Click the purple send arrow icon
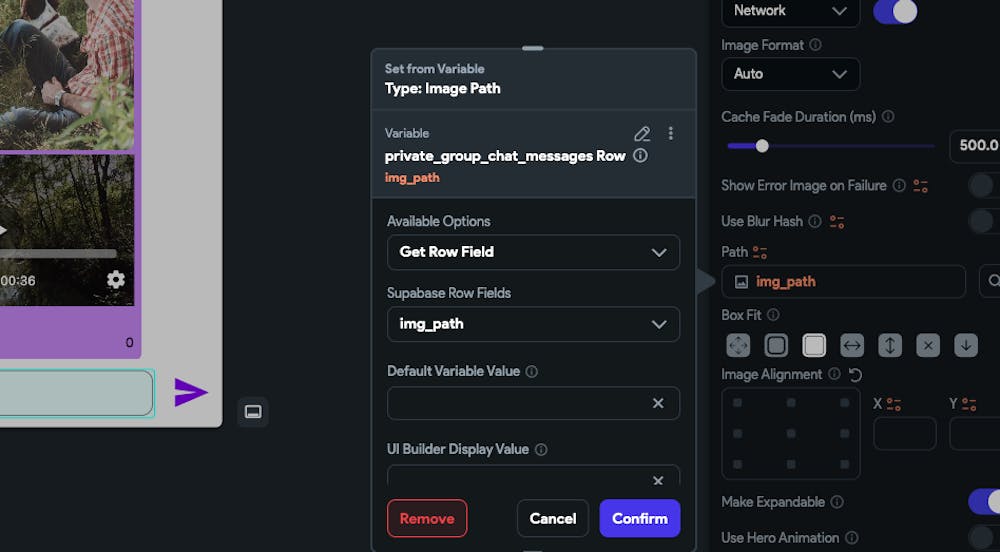This screenshot has width=1000, height=552. tap(191, 392)
